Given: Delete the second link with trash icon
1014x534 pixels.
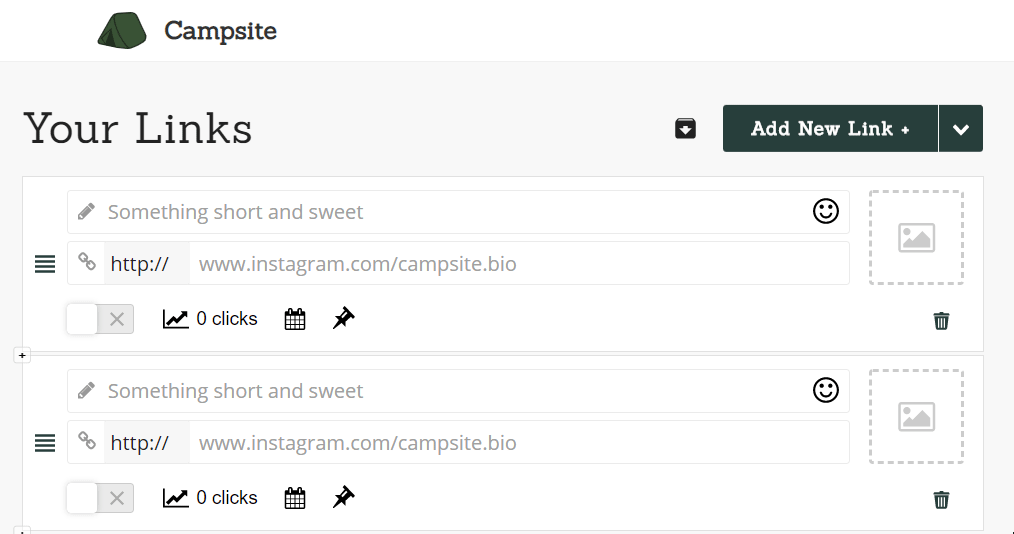Looking at the screenshot, I should pos(942,500).
